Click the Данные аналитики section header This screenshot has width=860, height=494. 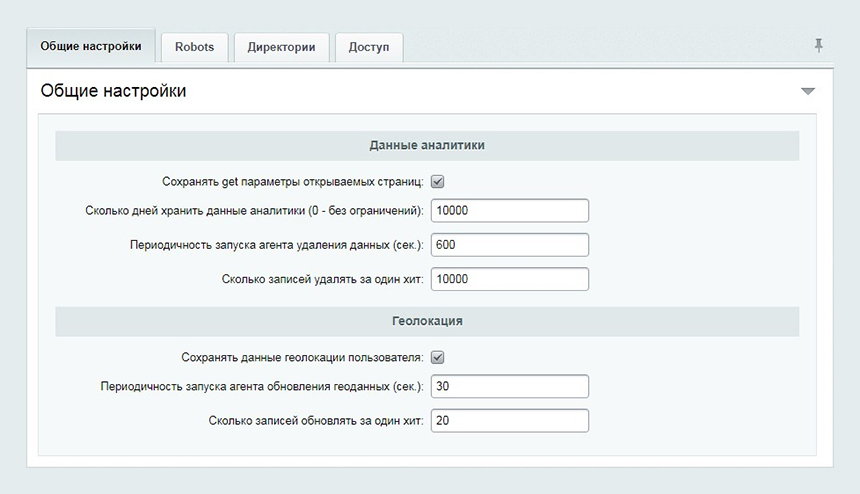[427, 145]
